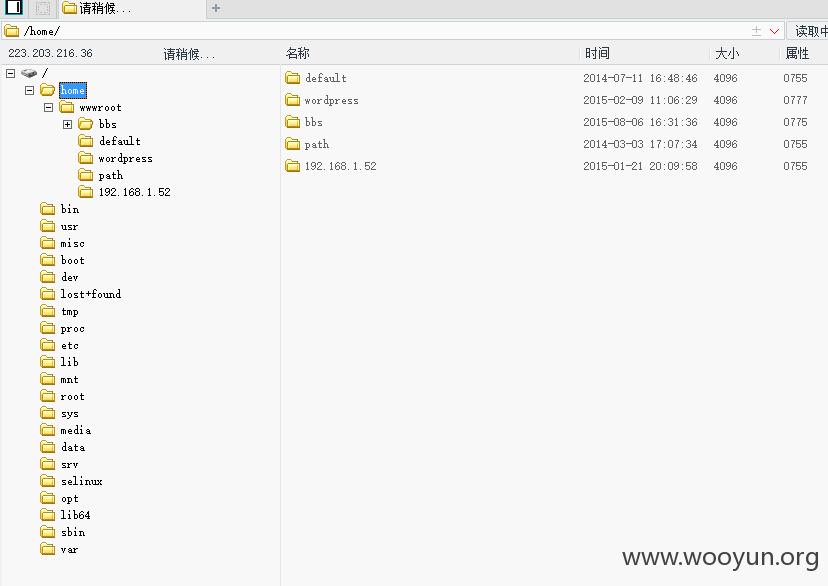Viewport: 828px width, 586px height.
Task: Select data folder in tree
Action: (x=72, y=447)
